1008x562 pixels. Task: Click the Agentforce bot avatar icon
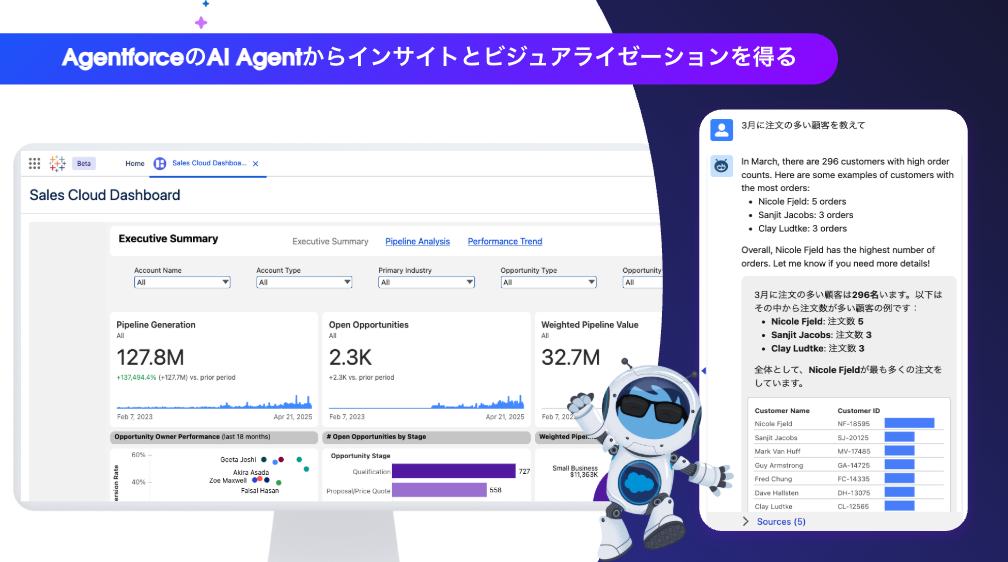[x=721, y=166]
